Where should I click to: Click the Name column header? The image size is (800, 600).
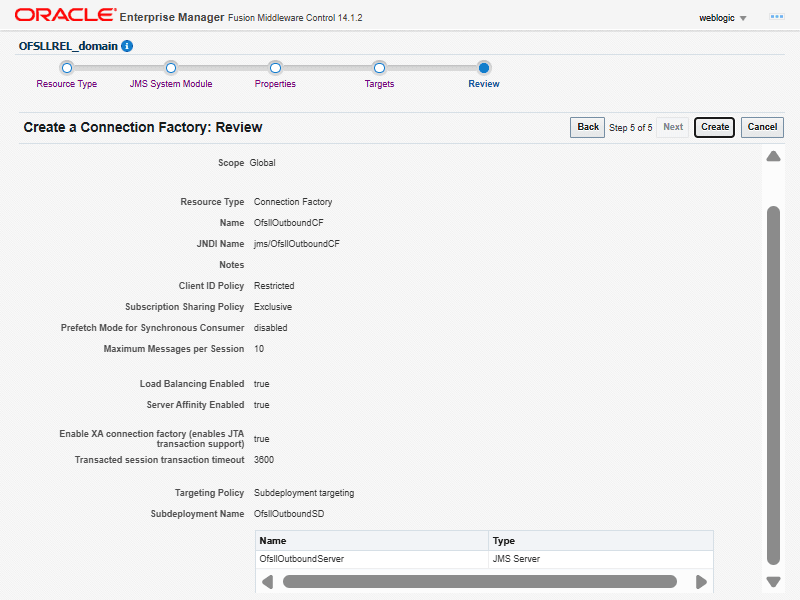pos(371,540)
